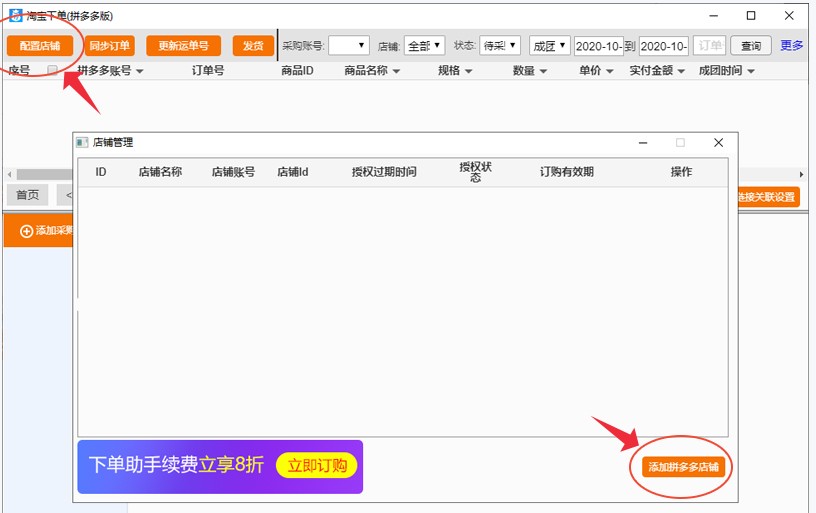The image size is (816, 513).
Task: Open the 店铺 dropdown showing 全部
Action: point(424,46)
